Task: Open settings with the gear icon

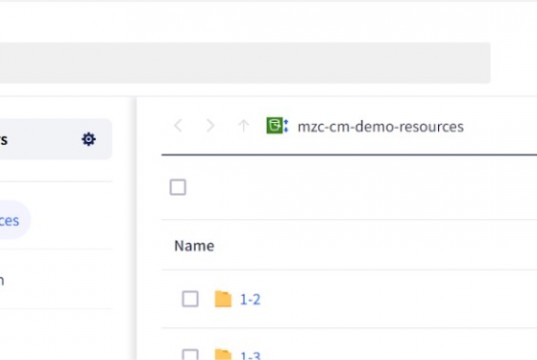Action: click(x=89, y=139)
